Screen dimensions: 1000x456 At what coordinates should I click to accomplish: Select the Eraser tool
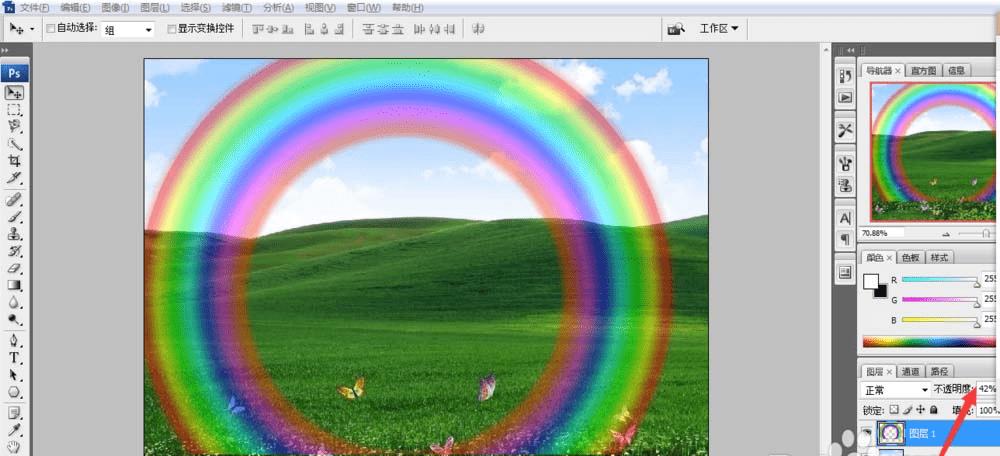tap(15, 268)
